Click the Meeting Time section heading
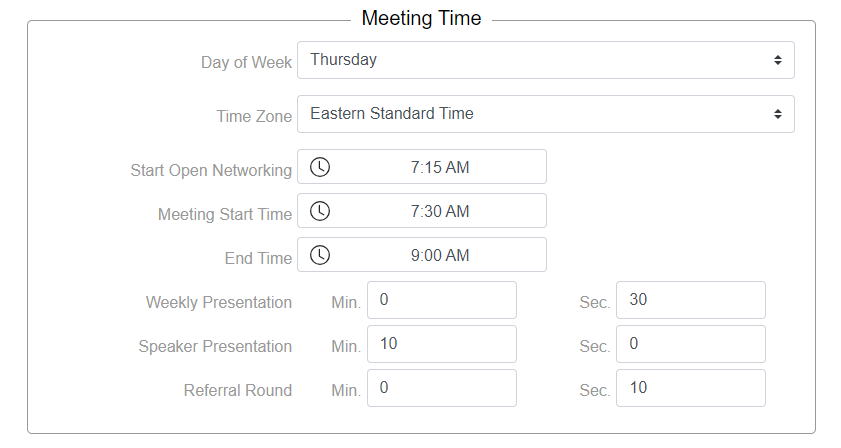Screen dimensions: 841x448 (421, 18)
